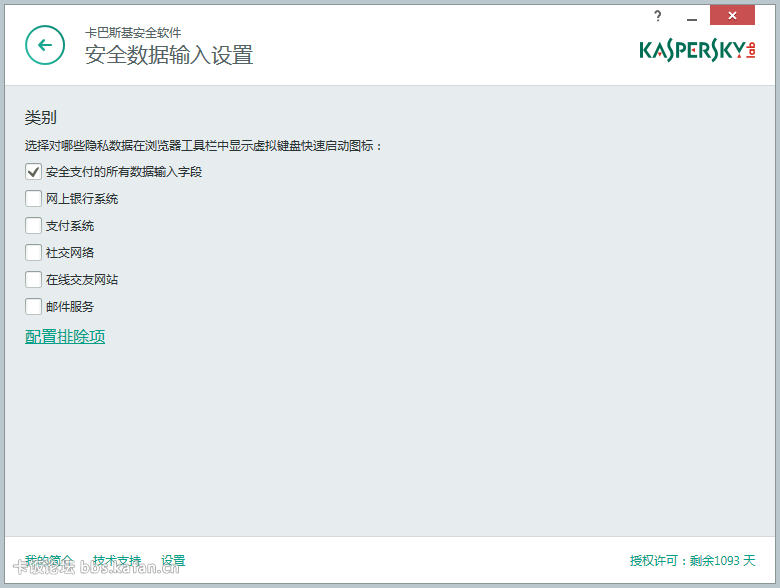Open 设置 footer link
Viewport: 780px width, 588px height.
pyautogui.click(x=173, y=561)
